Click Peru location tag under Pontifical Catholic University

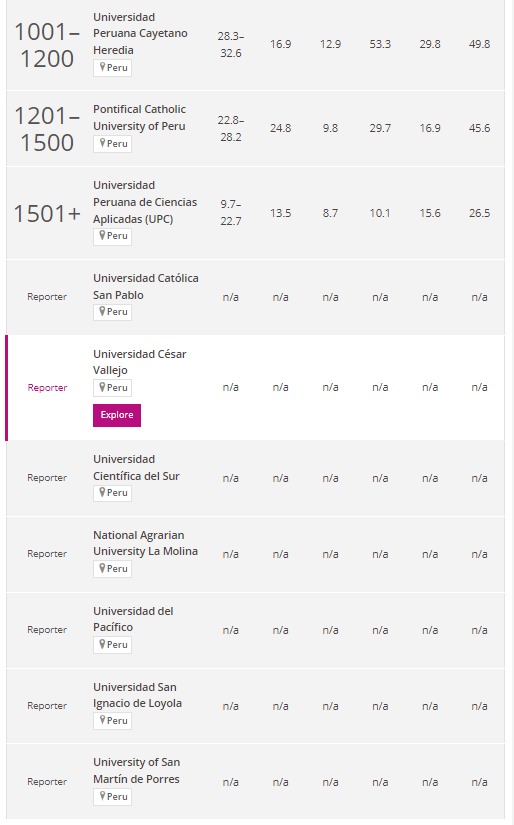(113, 144)
